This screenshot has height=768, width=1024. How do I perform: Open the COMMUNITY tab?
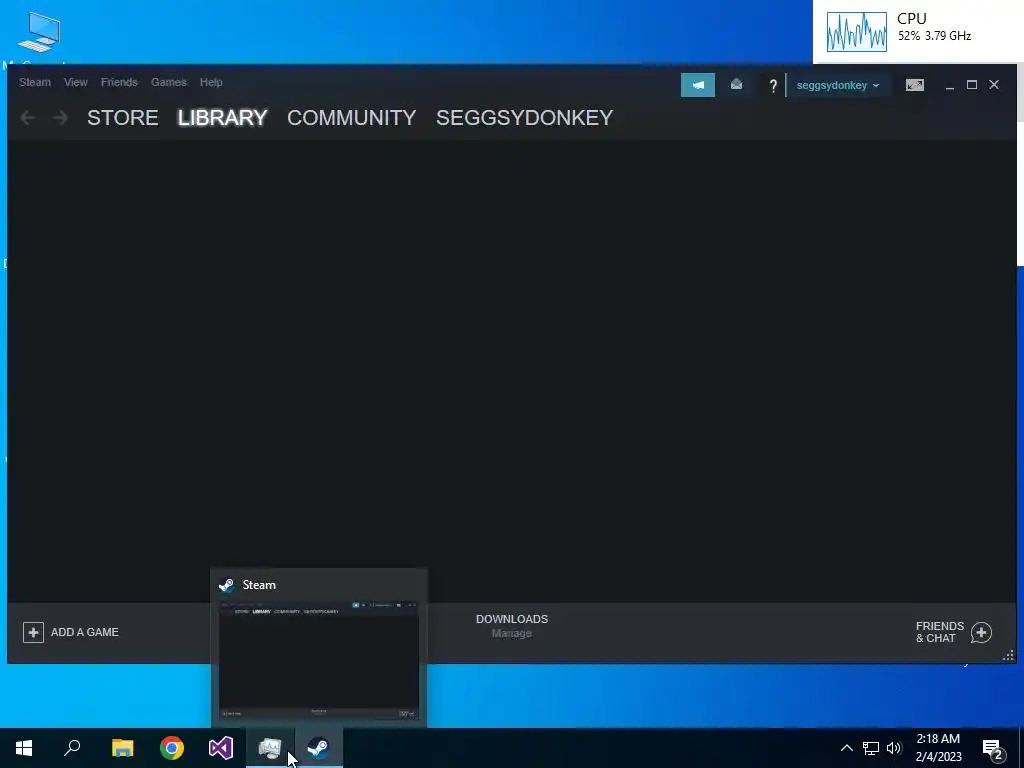pos(351,118)
